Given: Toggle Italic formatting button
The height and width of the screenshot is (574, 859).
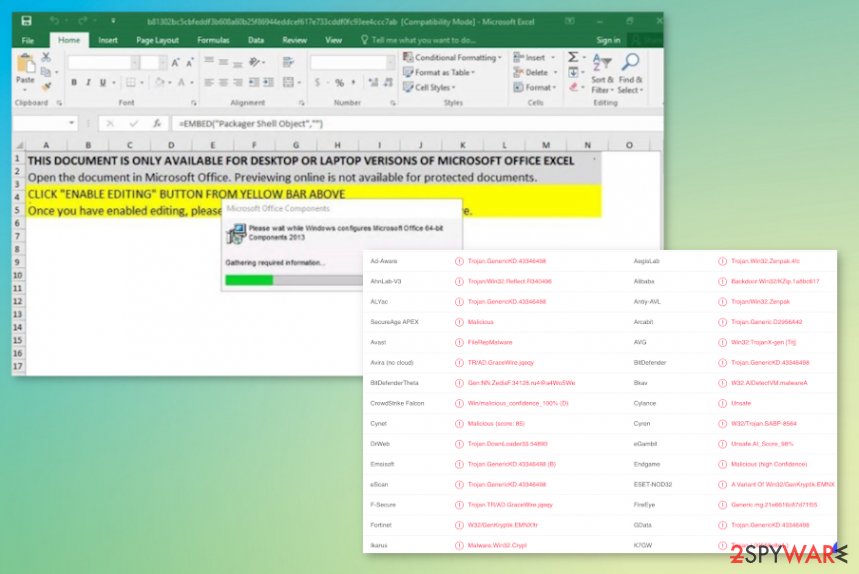Looking at the screenshot, I should 88,82.
